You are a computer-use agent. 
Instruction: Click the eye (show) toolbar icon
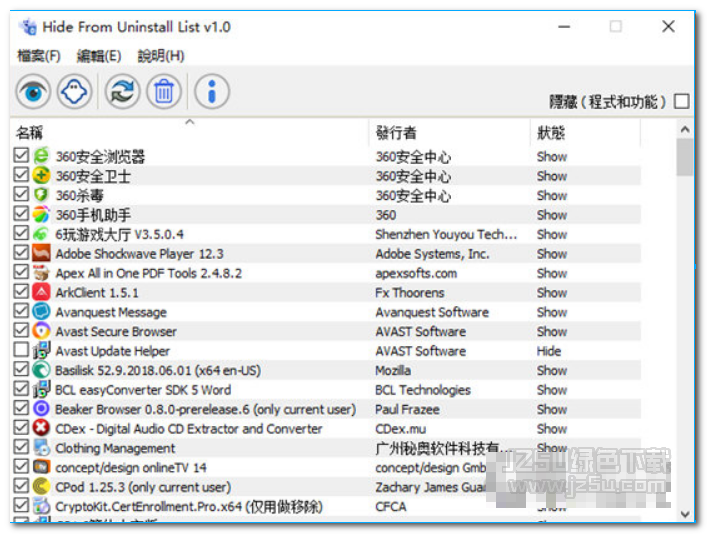pos(33,92)
